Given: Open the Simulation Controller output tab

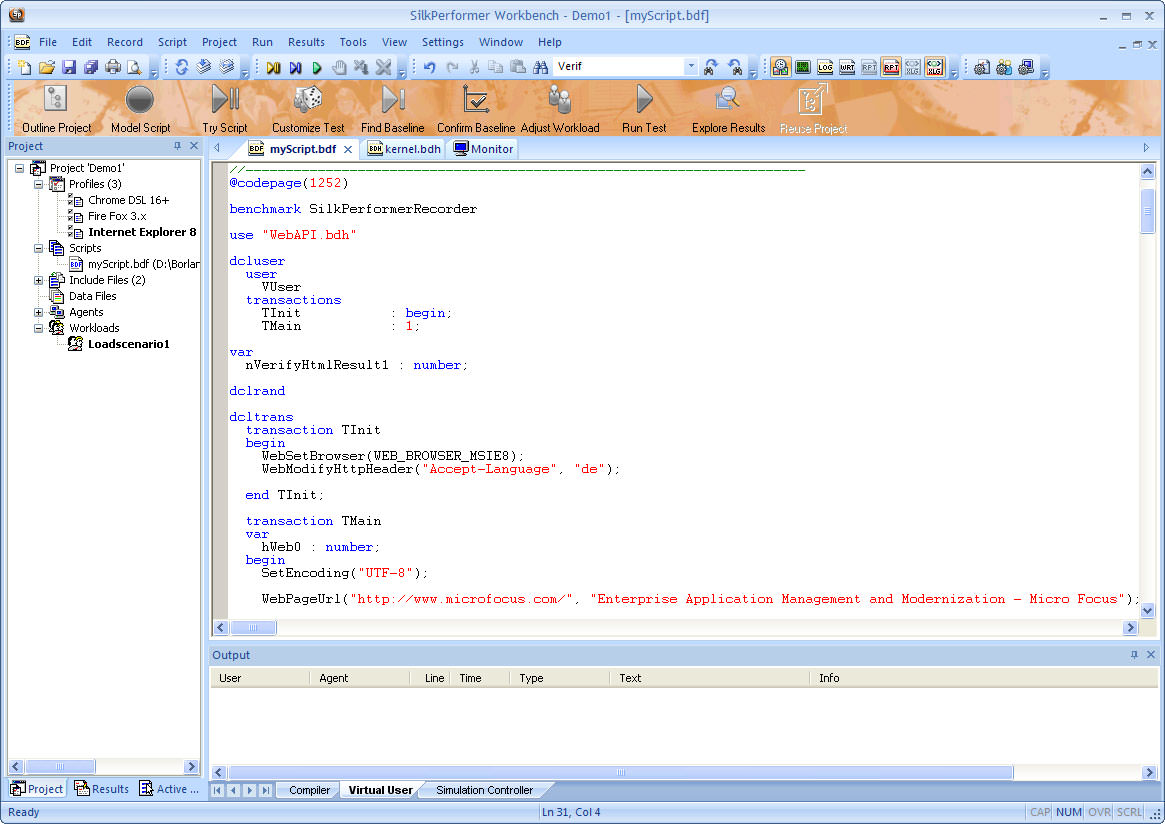Looking at the screenshot, I should point(484,790).
